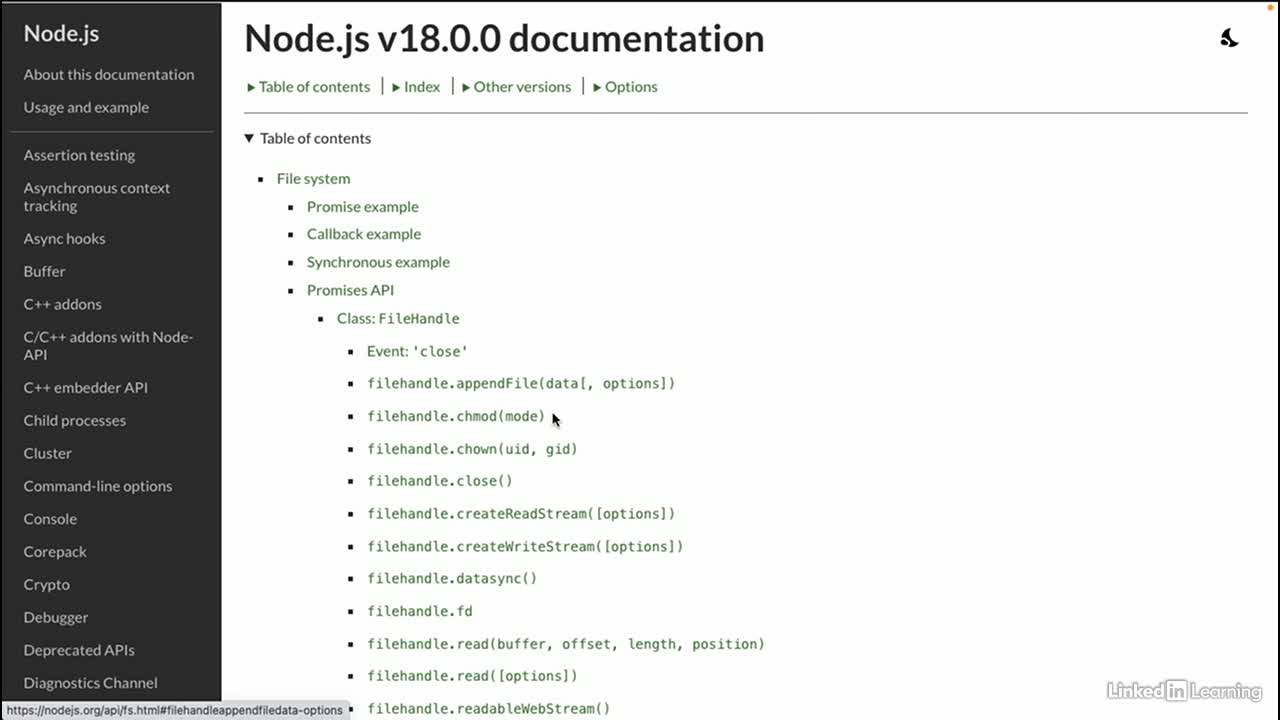Open filehandle.fd entry
Image resolution: width=1280 pixels, height=720 pixels.
coord(419,611)
